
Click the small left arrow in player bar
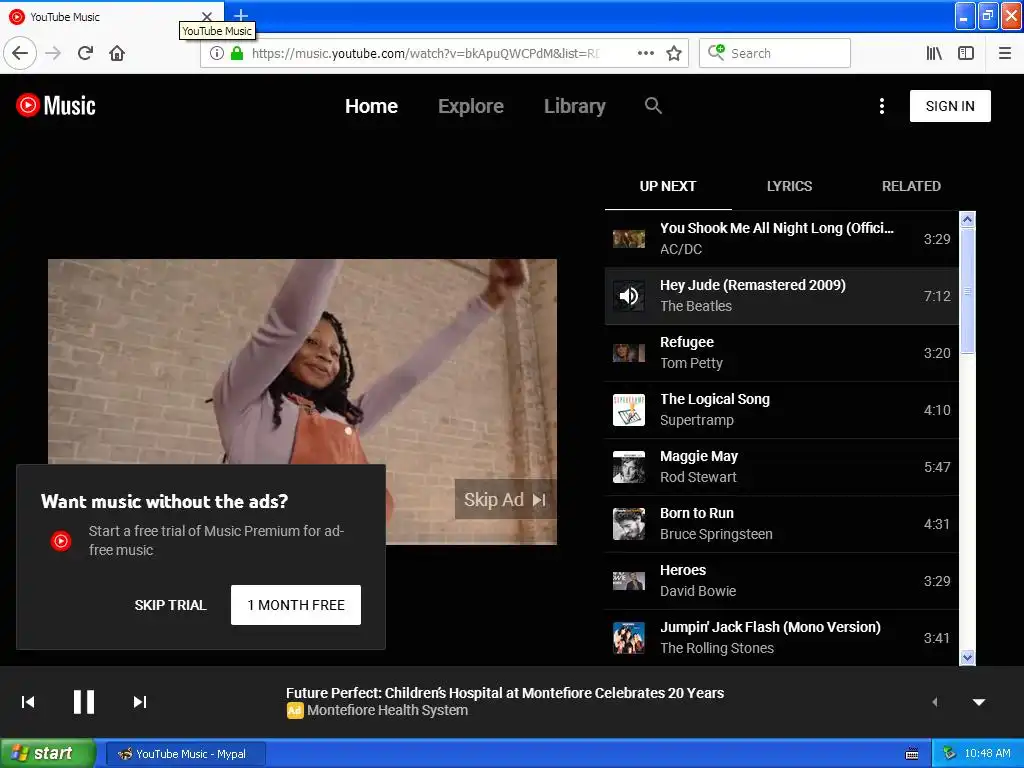(x=935, y=702)
